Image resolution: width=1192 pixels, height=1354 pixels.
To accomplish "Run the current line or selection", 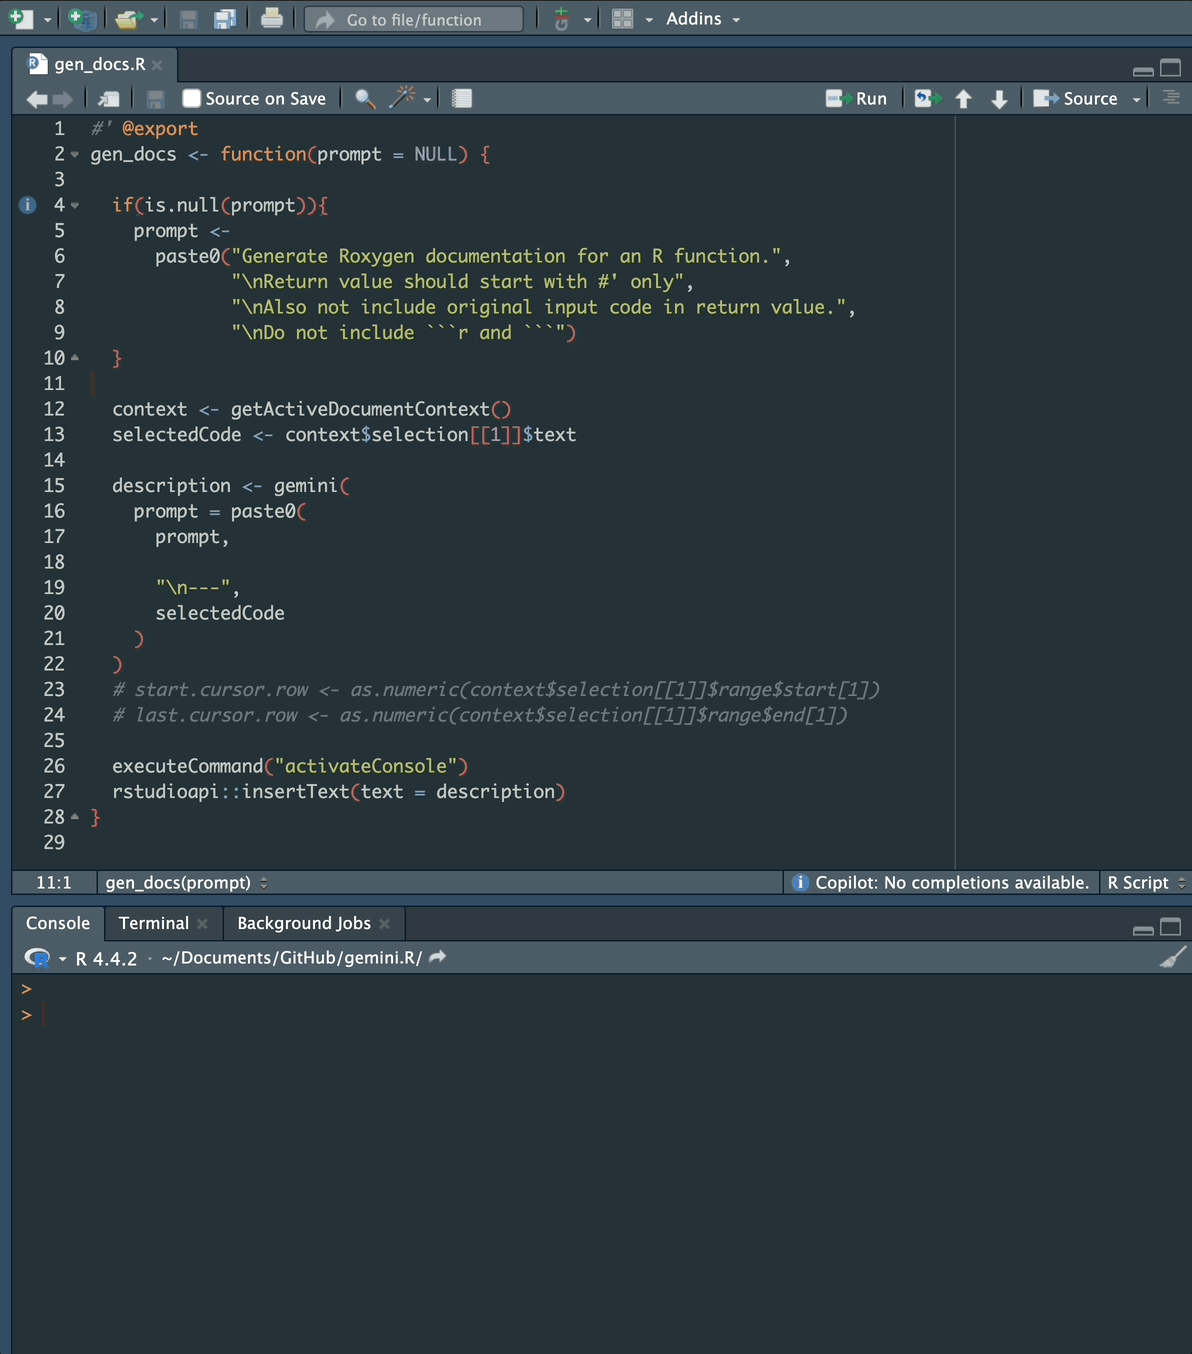I will [x=856, y=98].
